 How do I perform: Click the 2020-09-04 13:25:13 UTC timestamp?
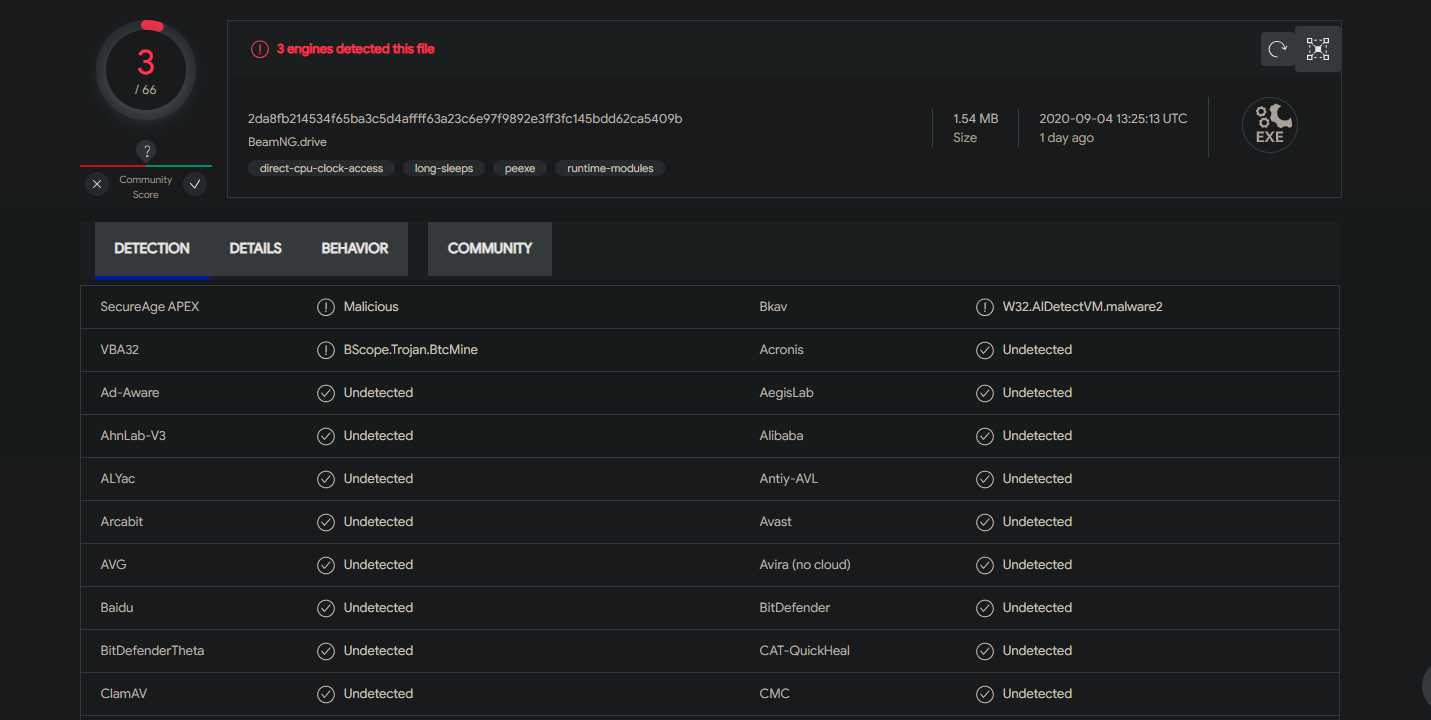point(1113,119)
